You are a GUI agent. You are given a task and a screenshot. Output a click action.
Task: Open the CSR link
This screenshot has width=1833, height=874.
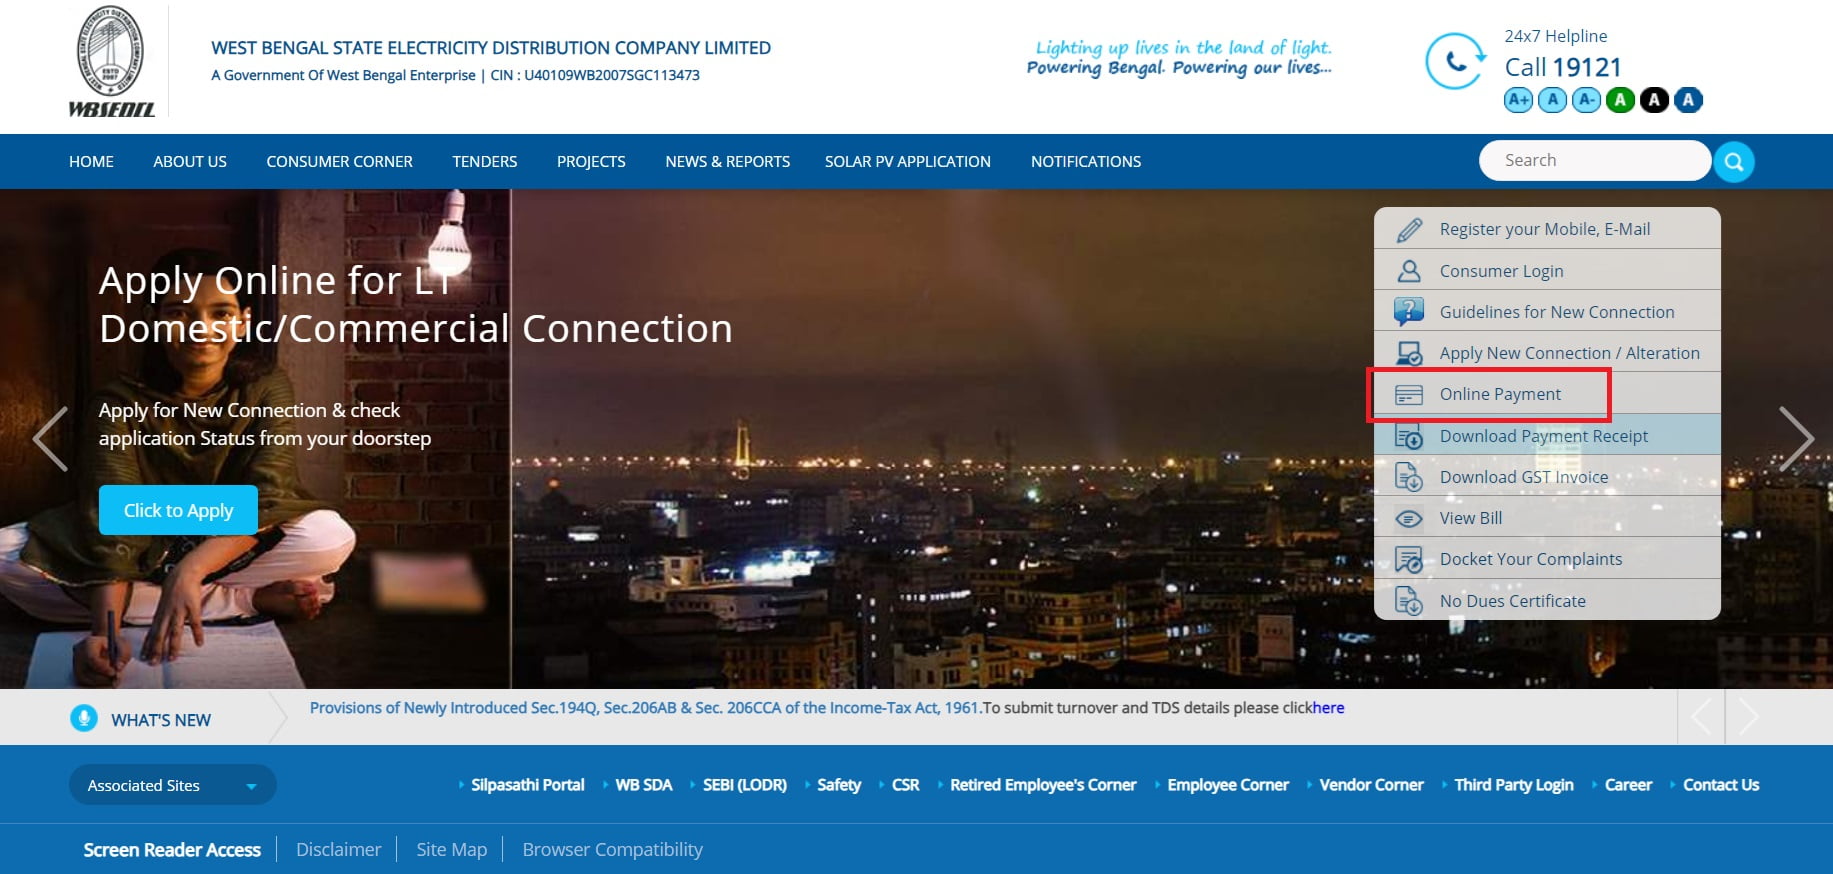click(x=905, y=785)
